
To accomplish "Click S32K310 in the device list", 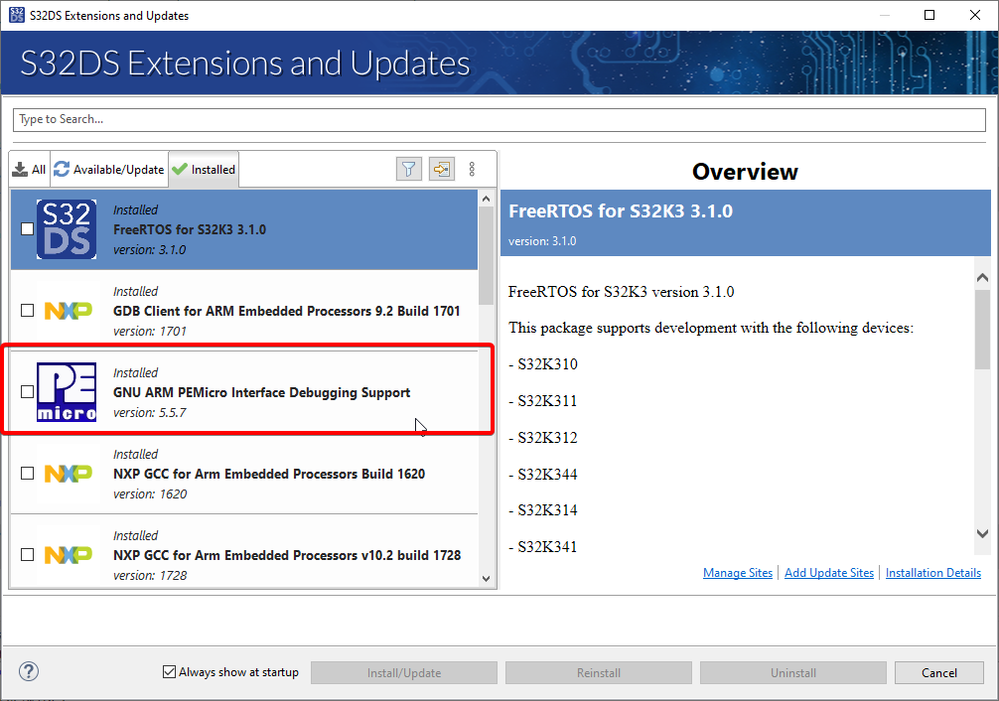I will pos(547,364).
